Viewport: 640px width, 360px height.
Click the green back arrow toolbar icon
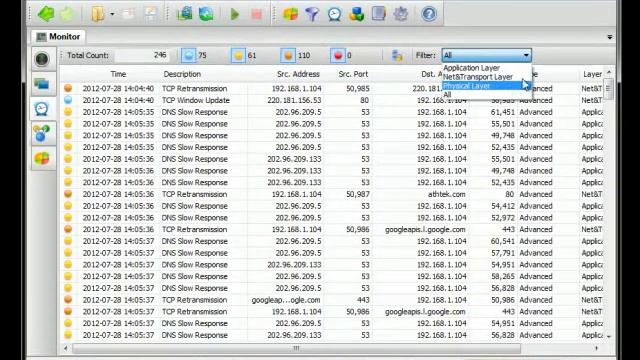click(x=46, y=14)
